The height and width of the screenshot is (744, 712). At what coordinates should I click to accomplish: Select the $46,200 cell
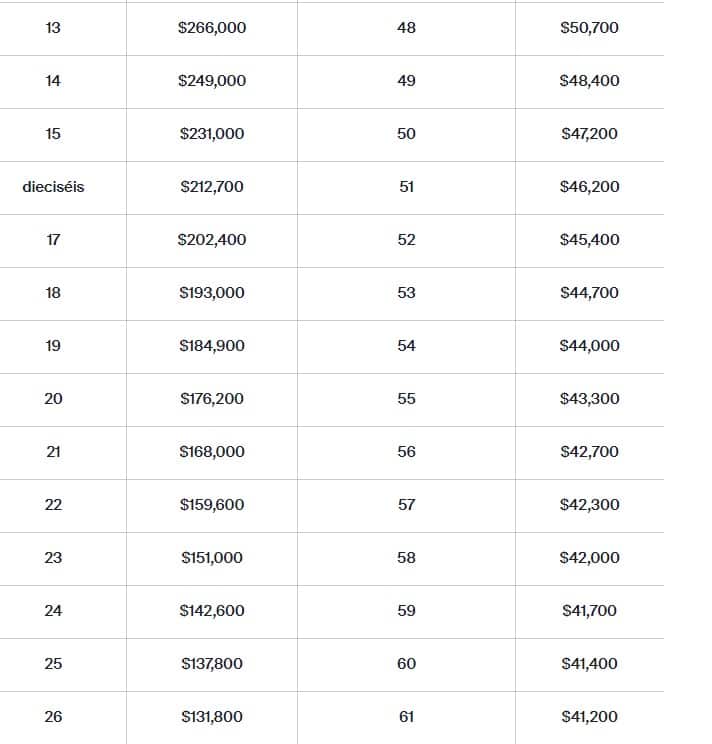pyautogui.click(x=589, y=187)
